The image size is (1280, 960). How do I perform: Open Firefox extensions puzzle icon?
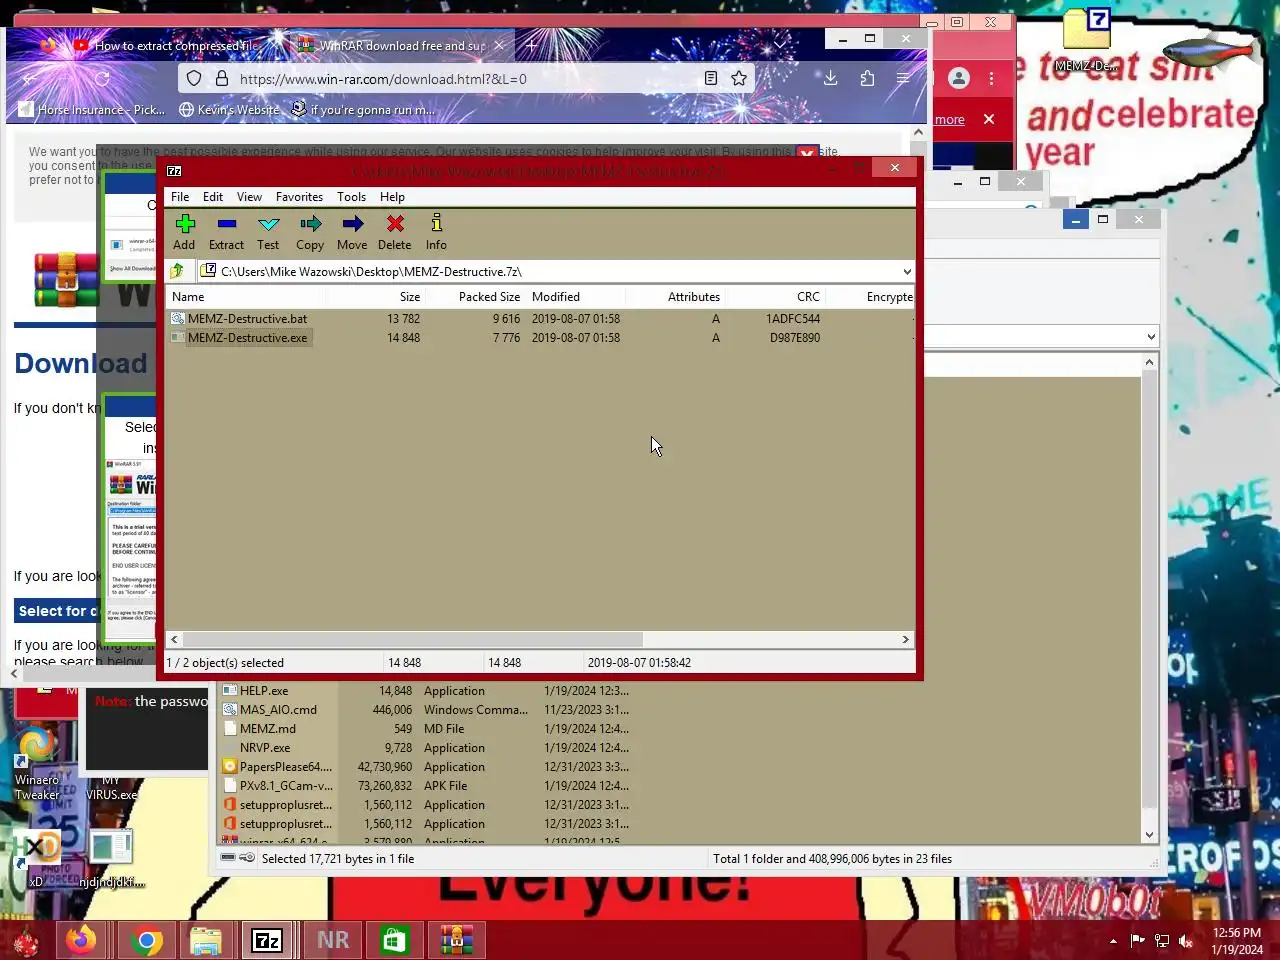click(x=867, y=78)
